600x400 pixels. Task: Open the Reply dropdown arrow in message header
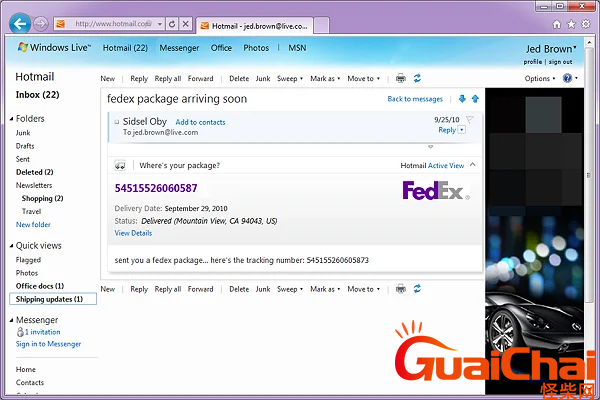click(x=462, y=130)
